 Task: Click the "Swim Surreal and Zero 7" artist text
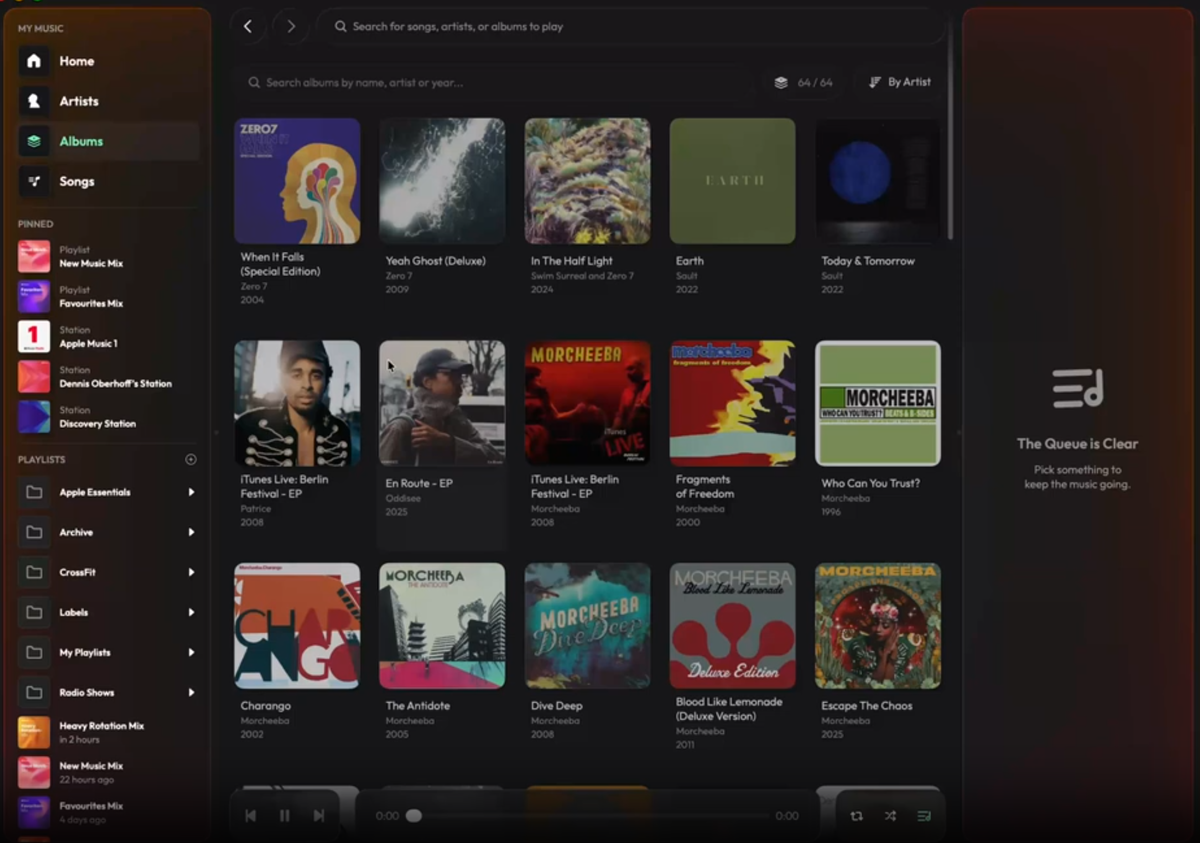582,276
